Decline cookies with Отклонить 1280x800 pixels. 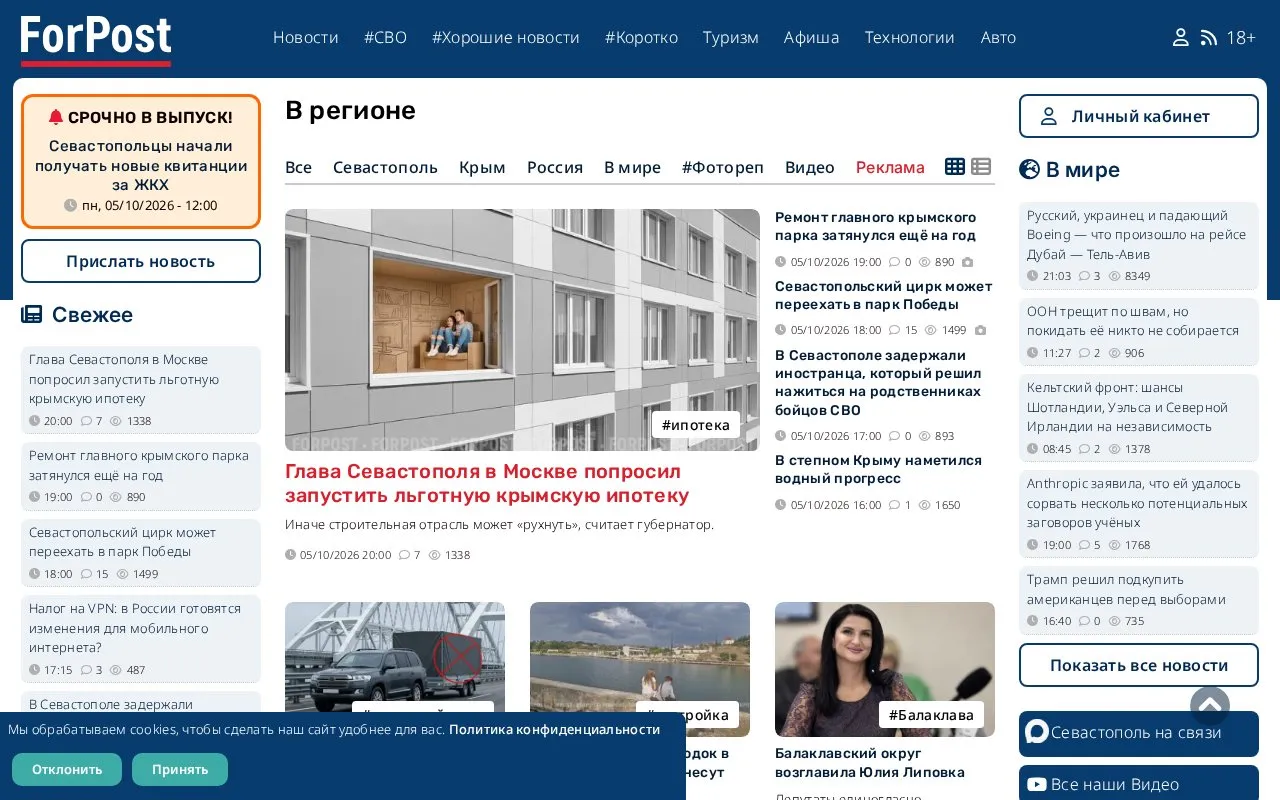pyautogui.click(x=67, y=769)
